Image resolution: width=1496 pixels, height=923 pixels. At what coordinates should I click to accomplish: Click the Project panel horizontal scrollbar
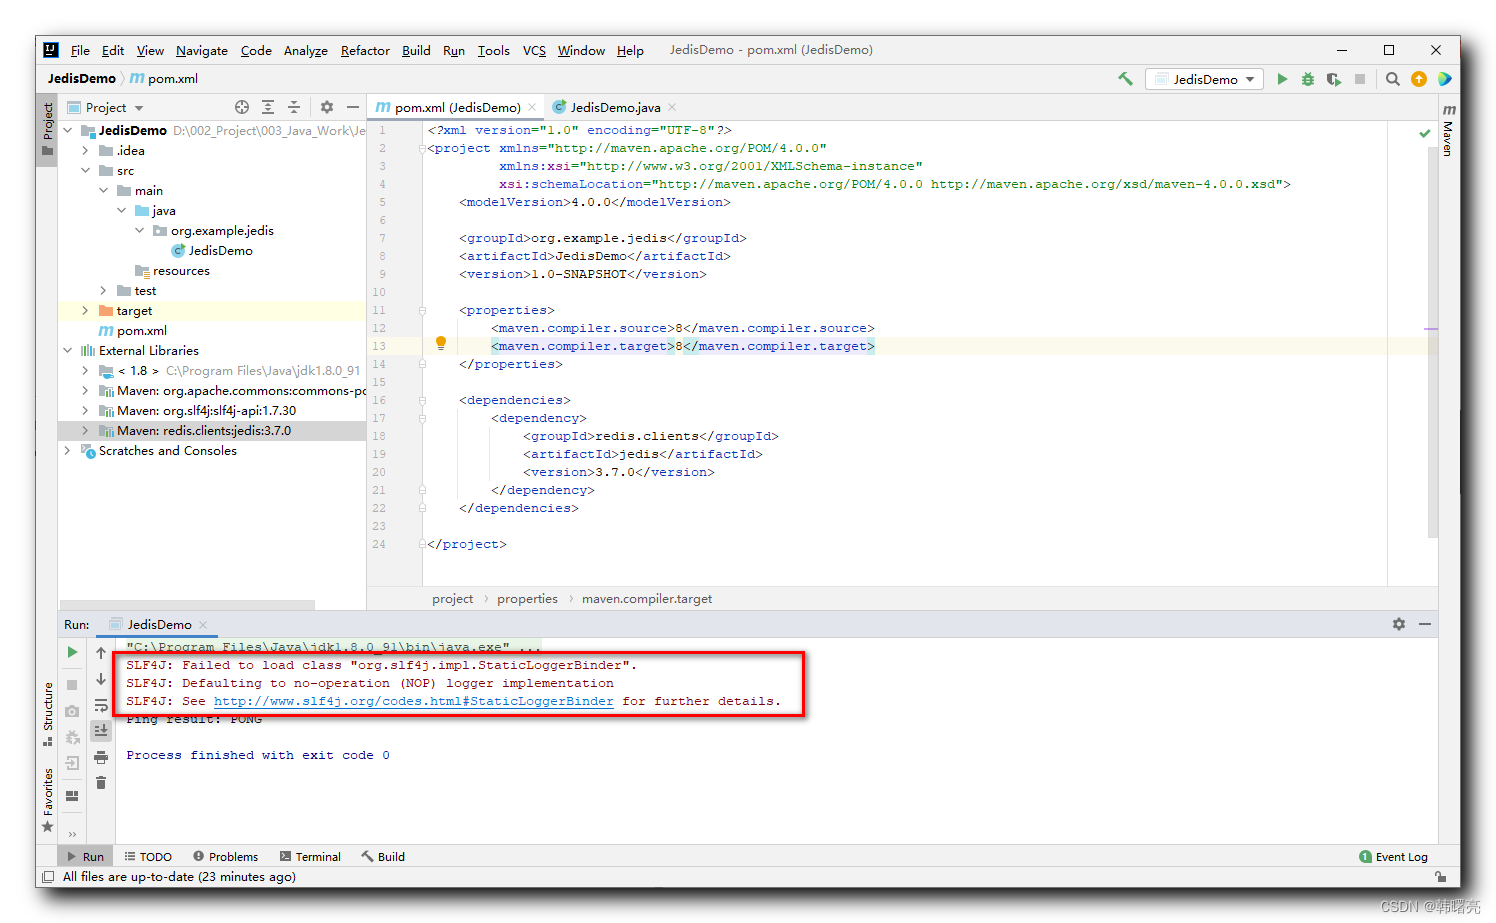187,604
